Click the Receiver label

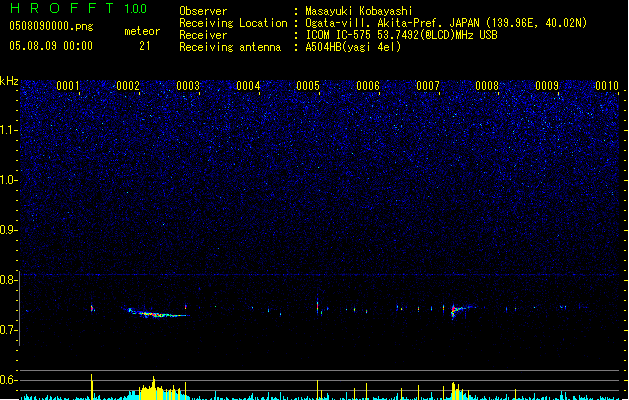(x=203, y=35)
